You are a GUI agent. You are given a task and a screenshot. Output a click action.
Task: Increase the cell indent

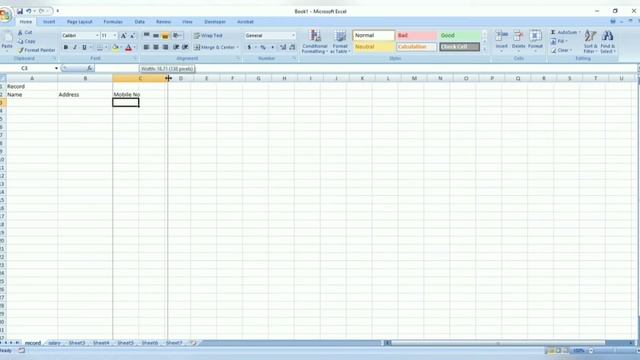coord(185,47)
